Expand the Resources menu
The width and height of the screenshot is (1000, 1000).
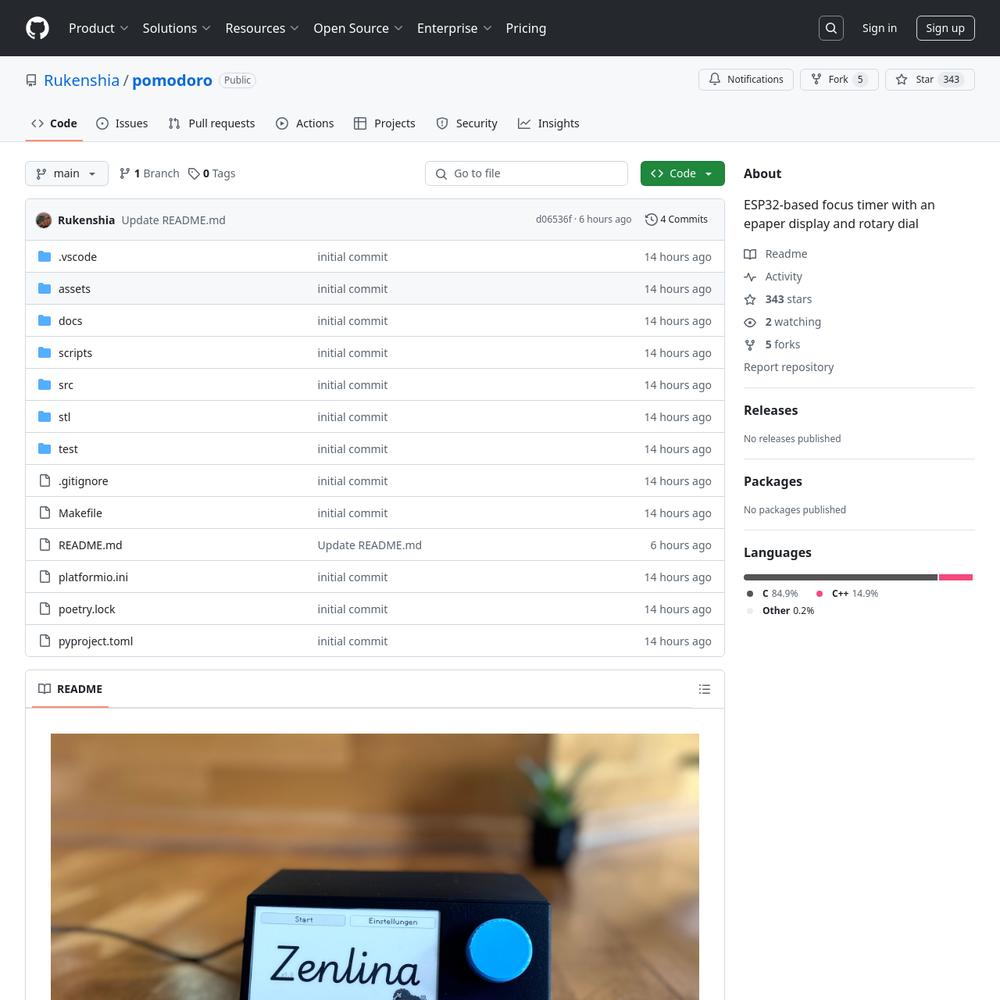tap(261, 28)
